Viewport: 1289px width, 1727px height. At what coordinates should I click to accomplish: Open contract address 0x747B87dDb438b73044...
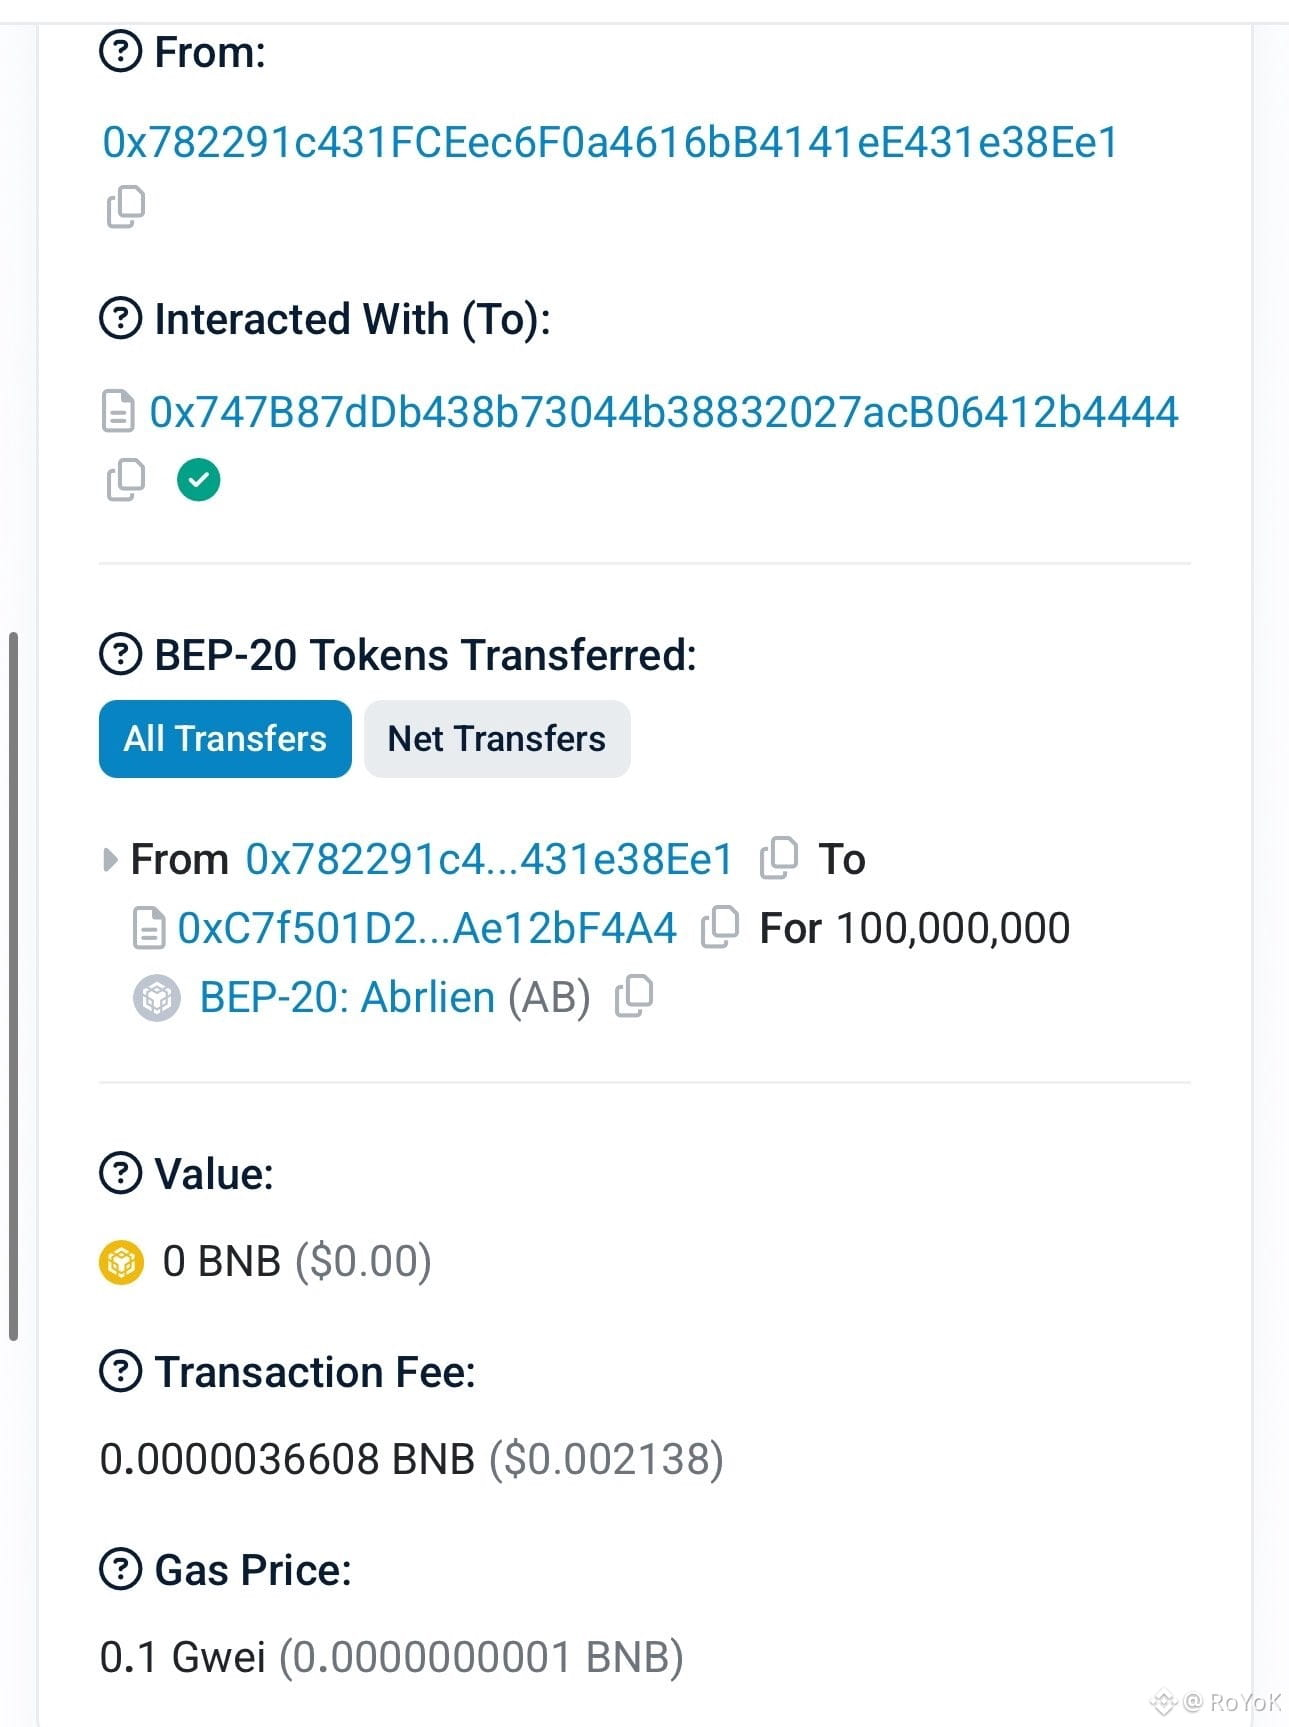coord(664,412)
